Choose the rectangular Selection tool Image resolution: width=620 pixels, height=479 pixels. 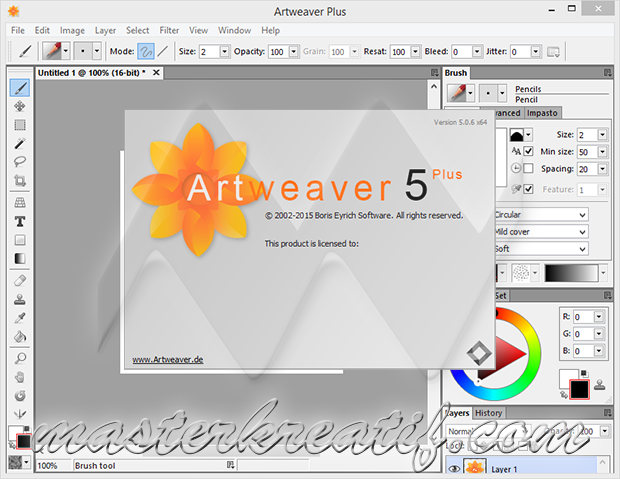tap(20, 125)
